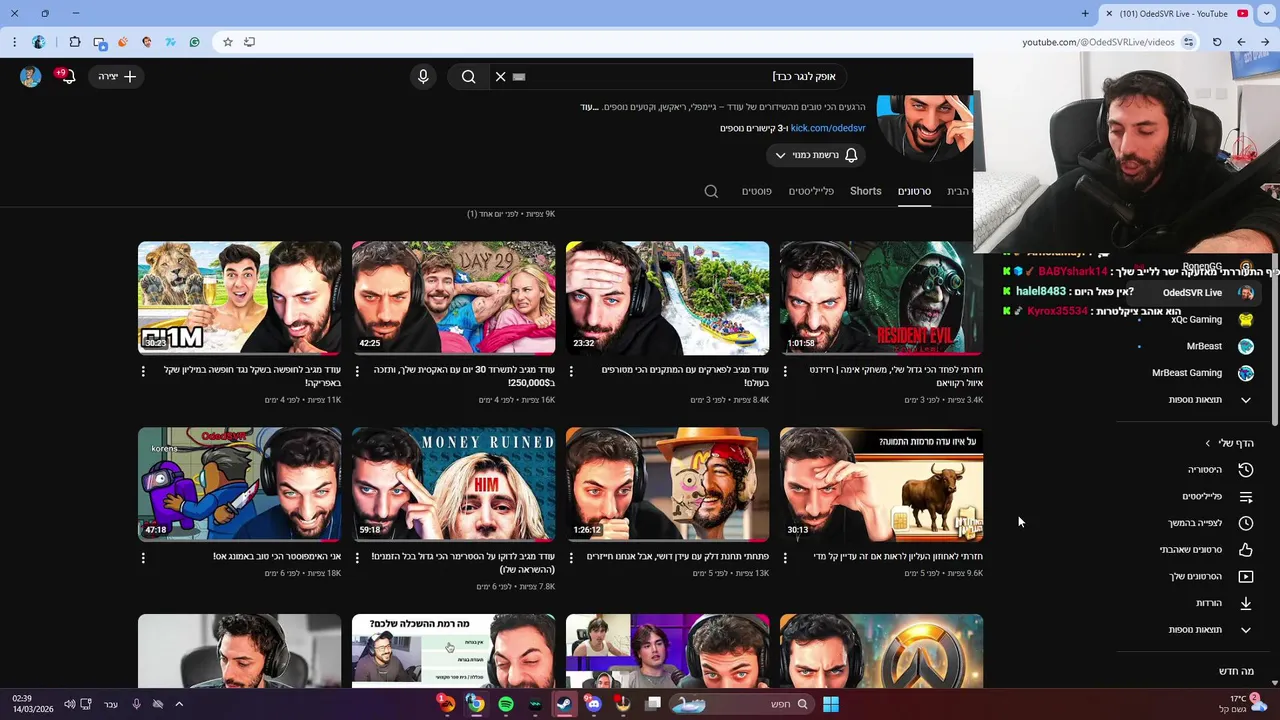Click the Grammarly extension icon
The height and width of the screenshot is (720, 1280).
[x=194, y=42]
